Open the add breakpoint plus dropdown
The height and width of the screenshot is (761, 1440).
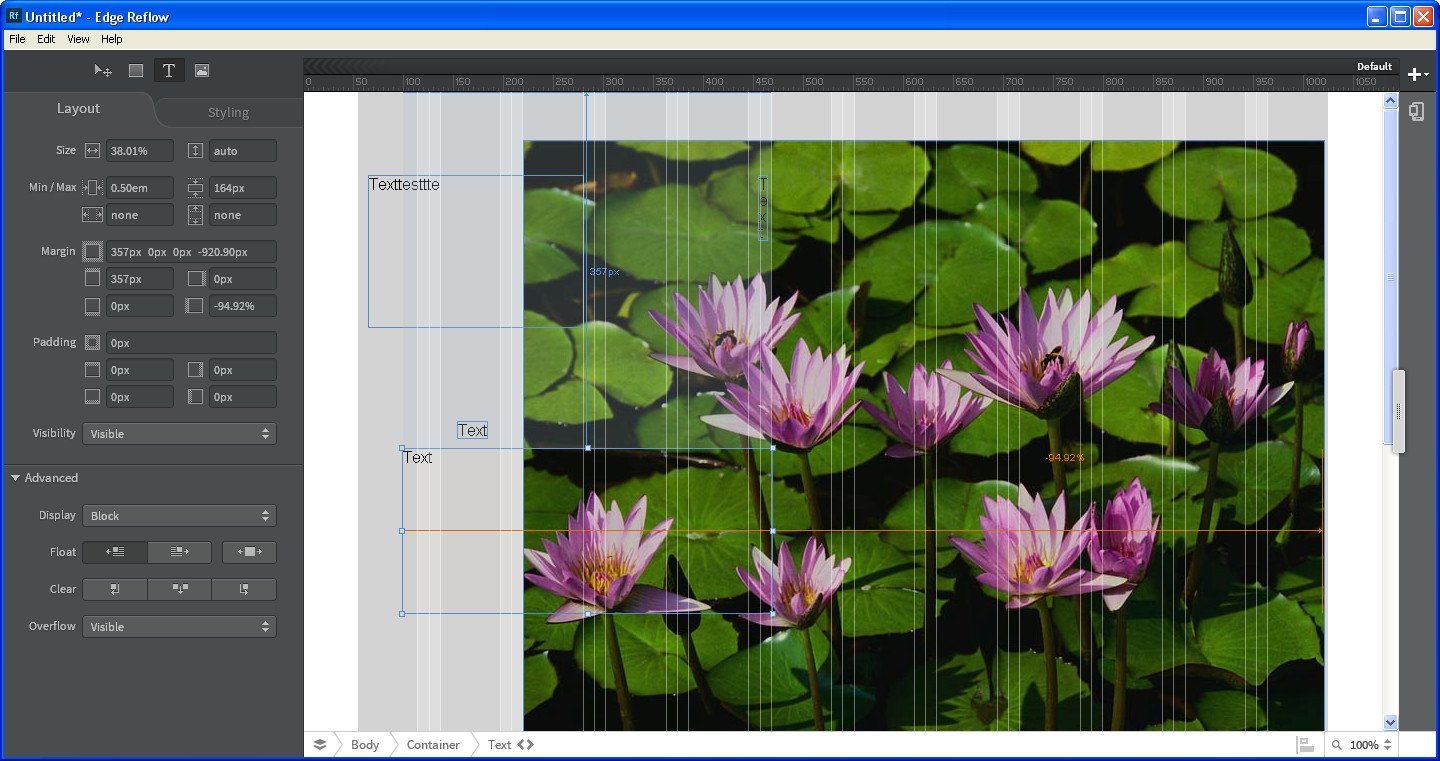coord(1418,74)
